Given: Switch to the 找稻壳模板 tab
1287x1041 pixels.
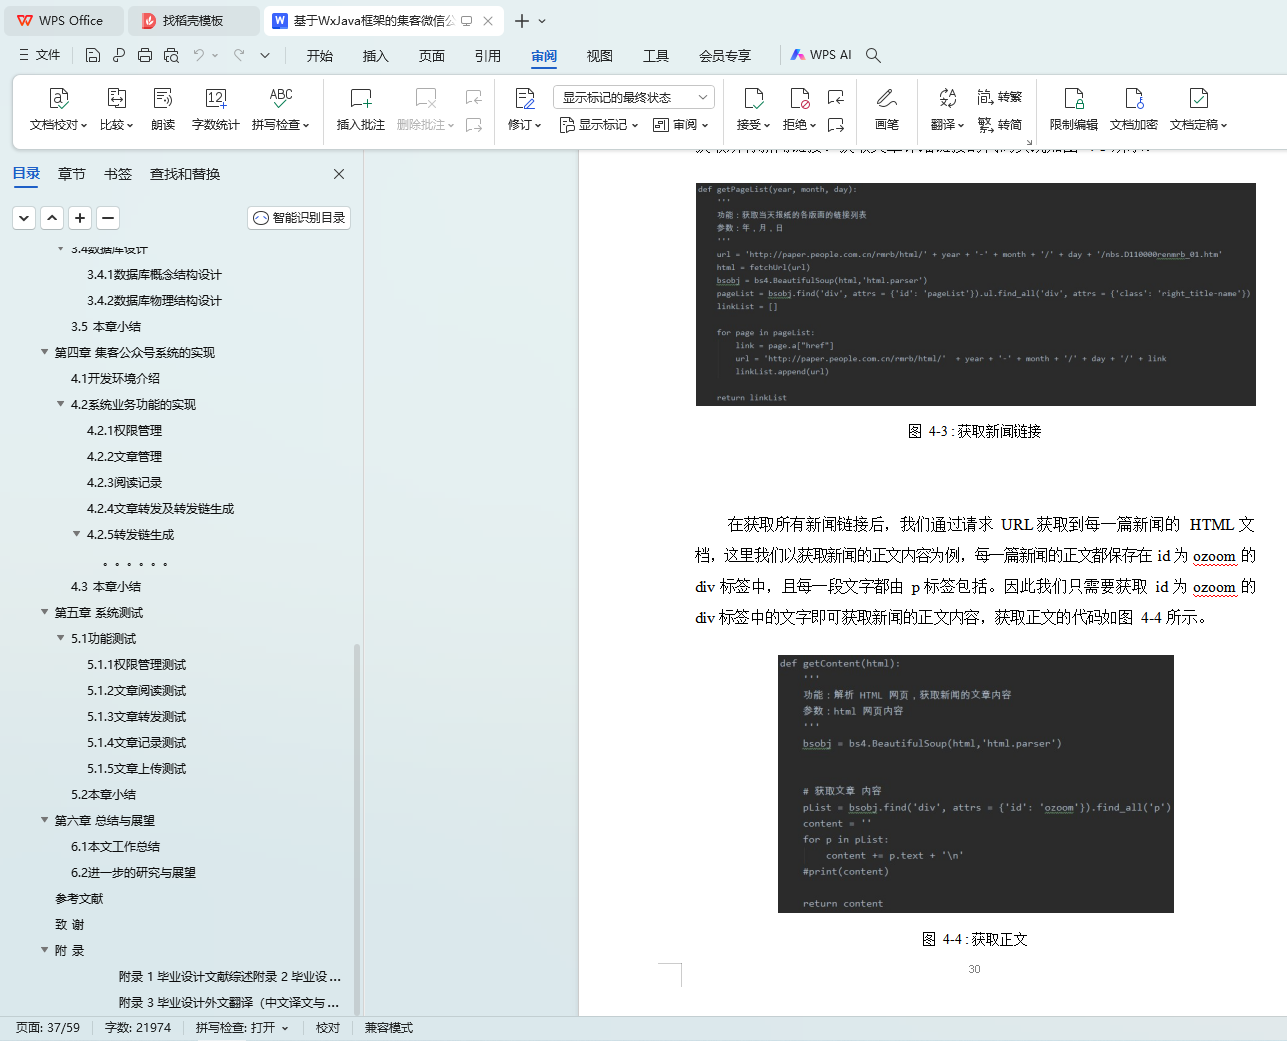Looking at the screenshot, I should [x=194, y=21].
